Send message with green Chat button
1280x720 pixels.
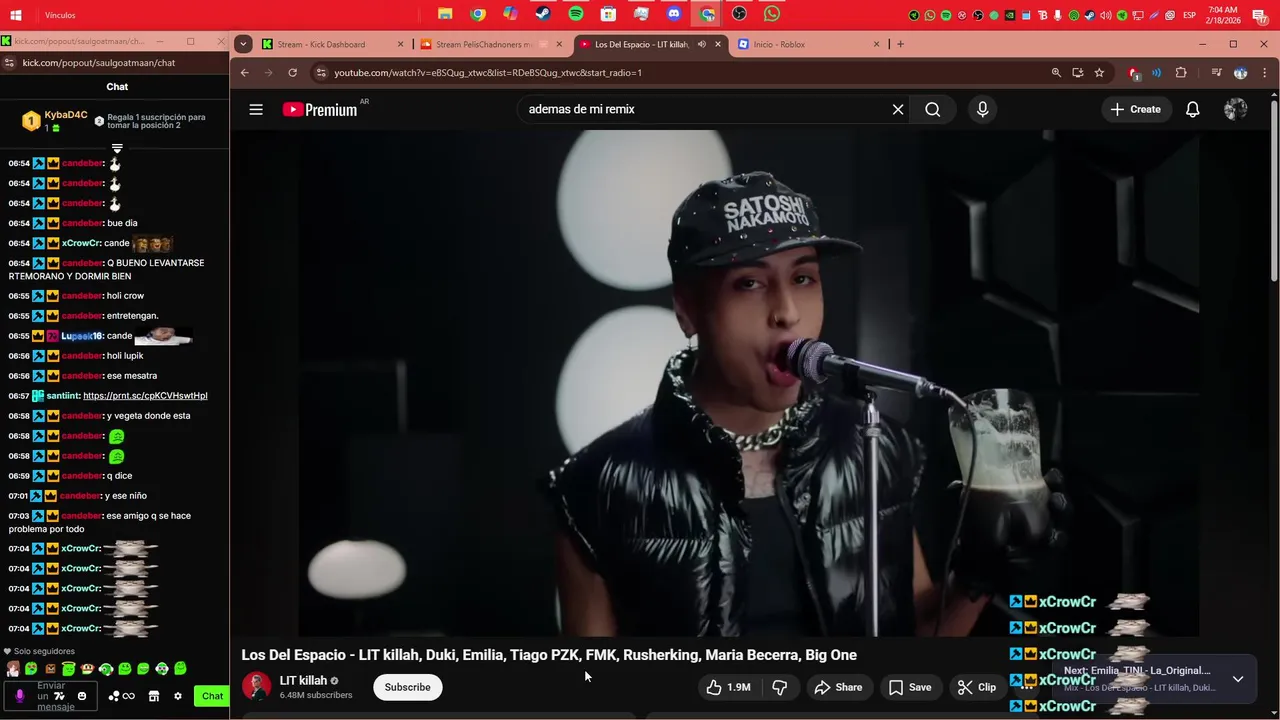coord(212,696)
